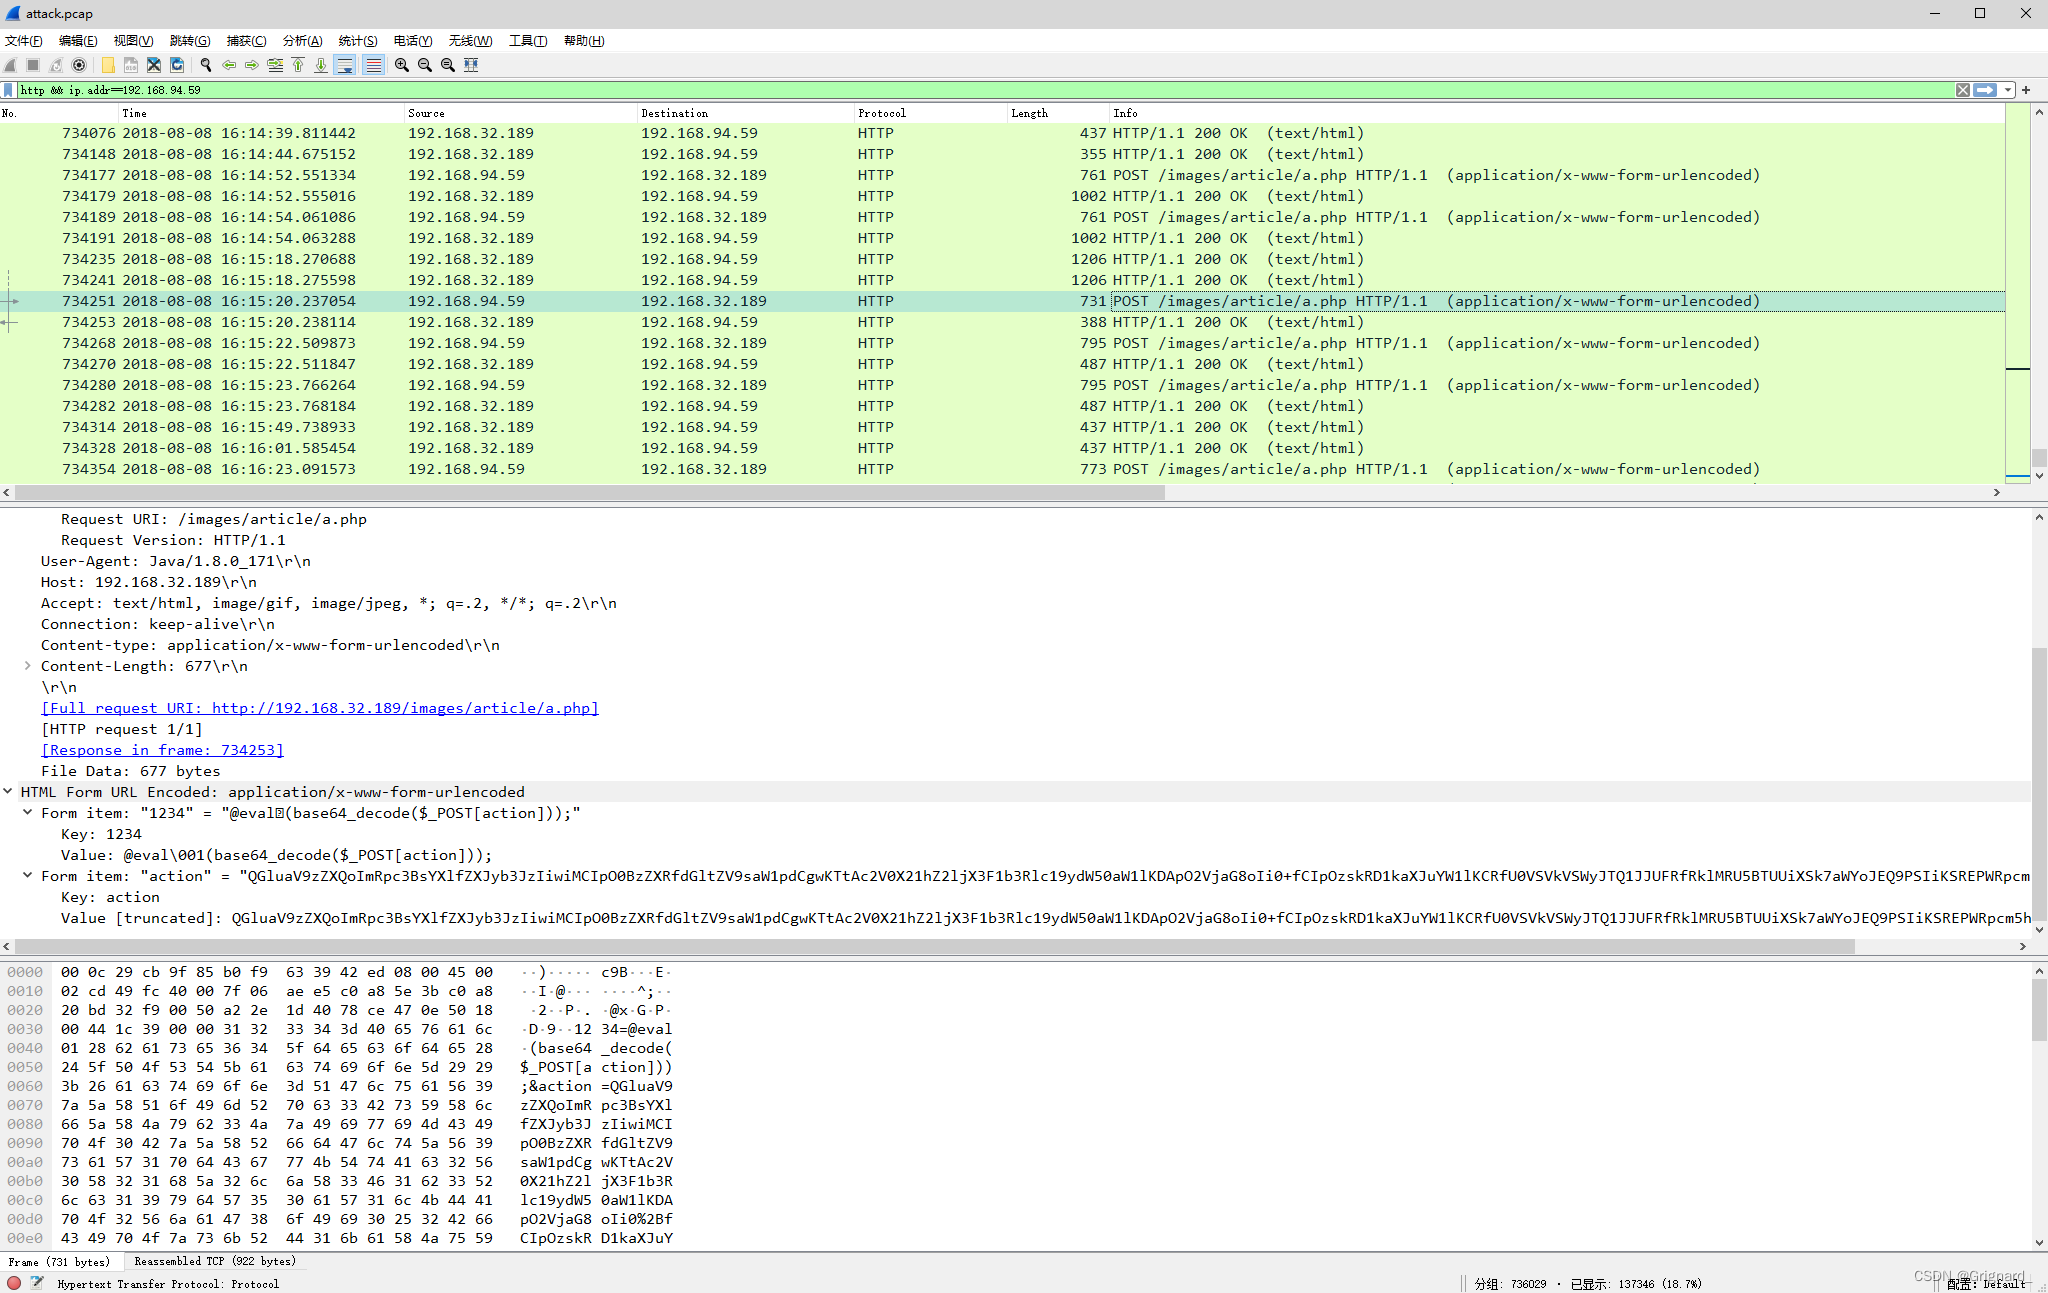Click the resize columns icon
Screen dimensions: 2048x1293
pyautogui.click(x=471, y=65)
